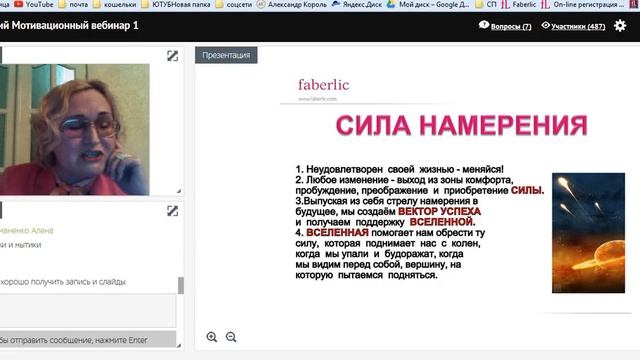Click the questions speech bubble icon
This screenshot has width=640, height=360.
(x=484, y=25)
